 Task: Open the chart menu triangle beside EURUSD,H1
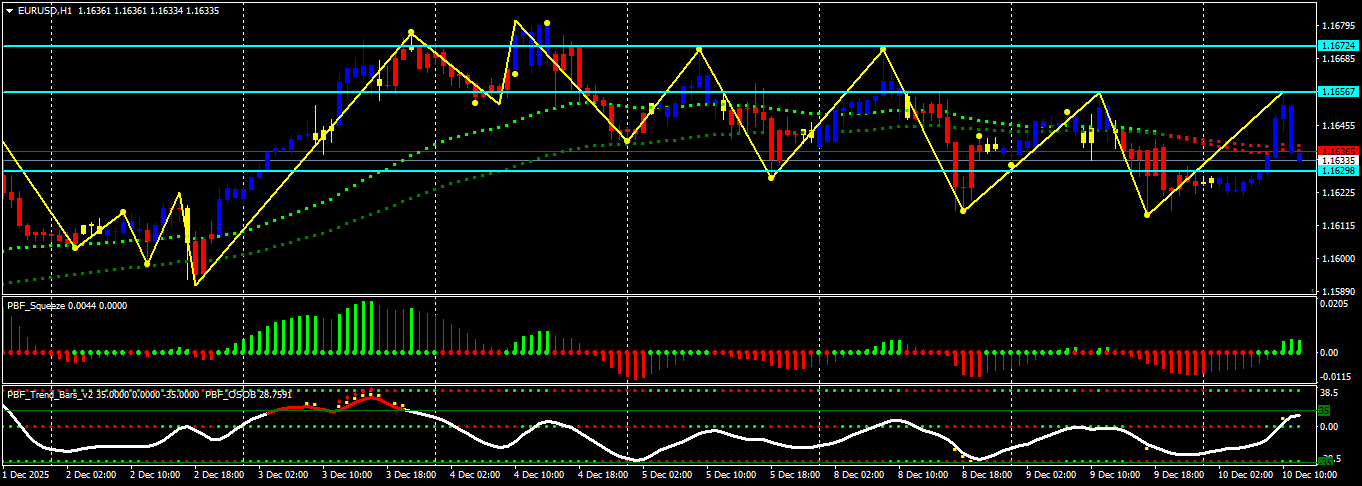pos(9,10)
